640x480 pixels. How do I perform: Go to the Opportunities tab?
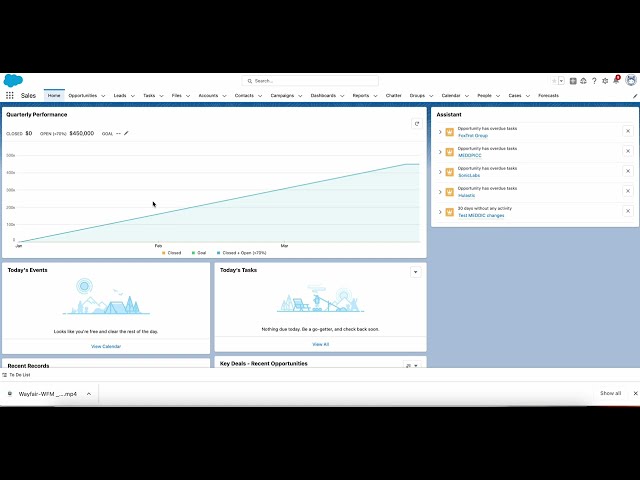[x=82, y=96]
